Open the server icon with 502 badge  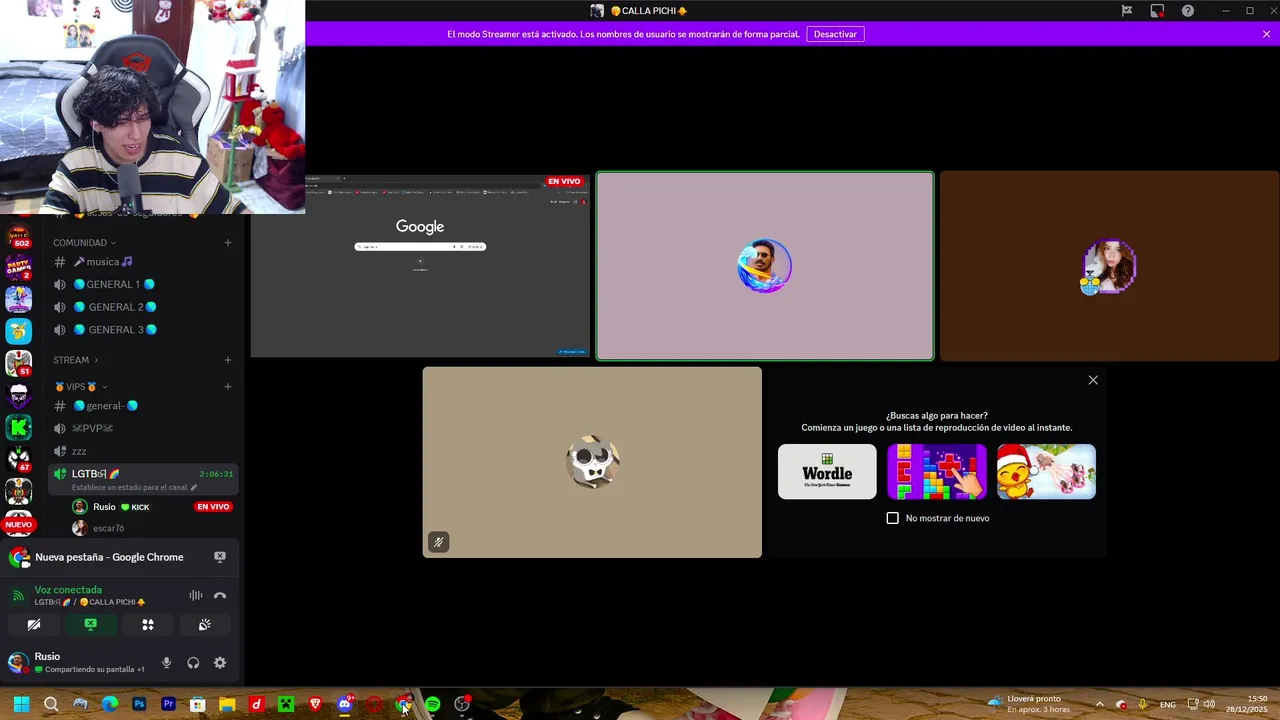click(19, 237)
